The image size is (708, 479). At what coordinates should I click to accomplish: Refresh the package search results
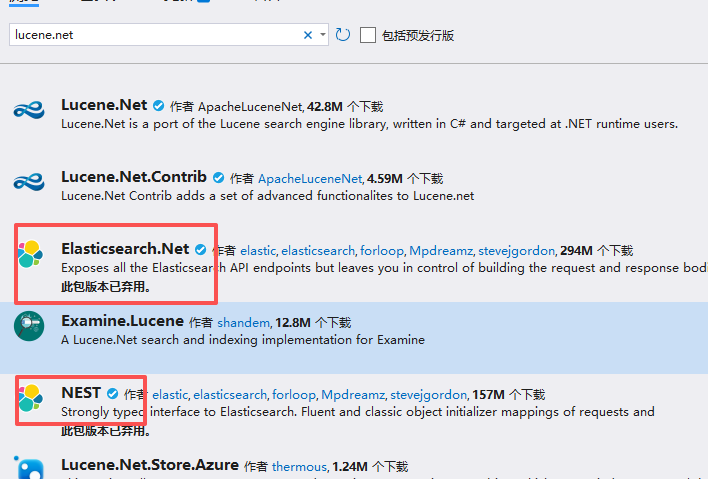[x=343, y=35]
